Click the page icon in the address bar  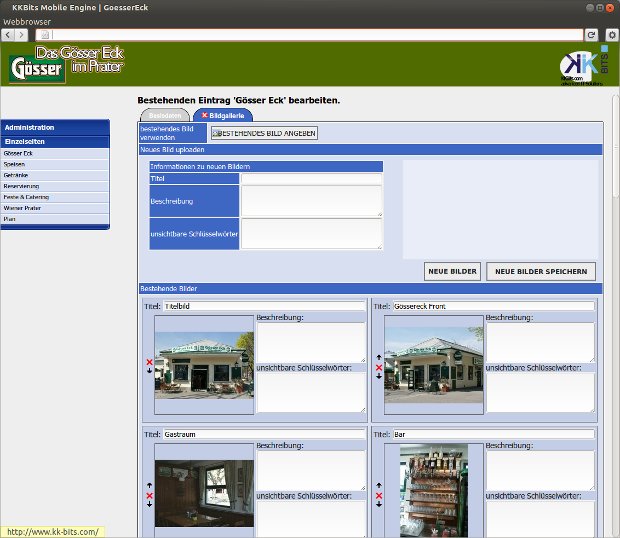click(45, 35)
